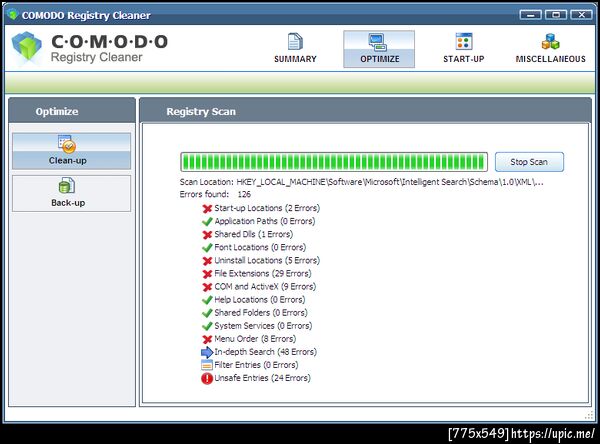Screen dimensions: 600x444
Task: Click the green check beside Font Locations
Action: (207, 248)
